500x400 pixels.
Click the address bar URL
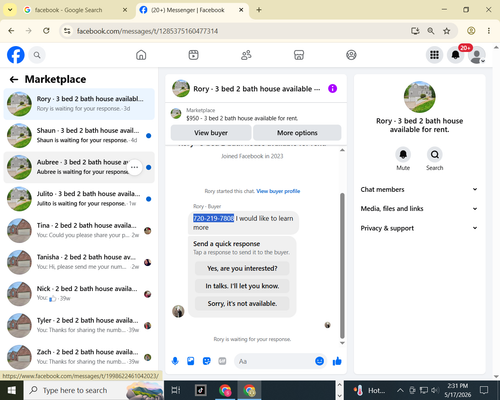click(x=147, y=31)
